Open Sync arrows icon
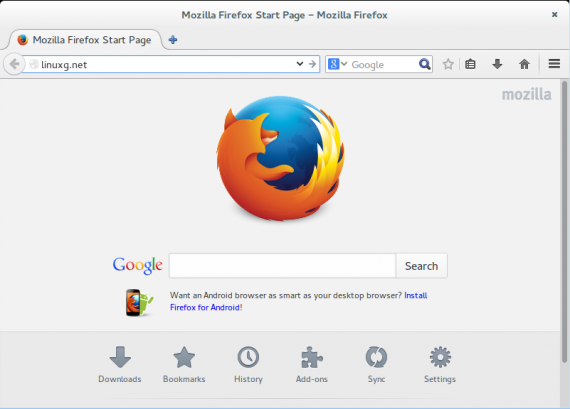 click(x=376, y=365)
